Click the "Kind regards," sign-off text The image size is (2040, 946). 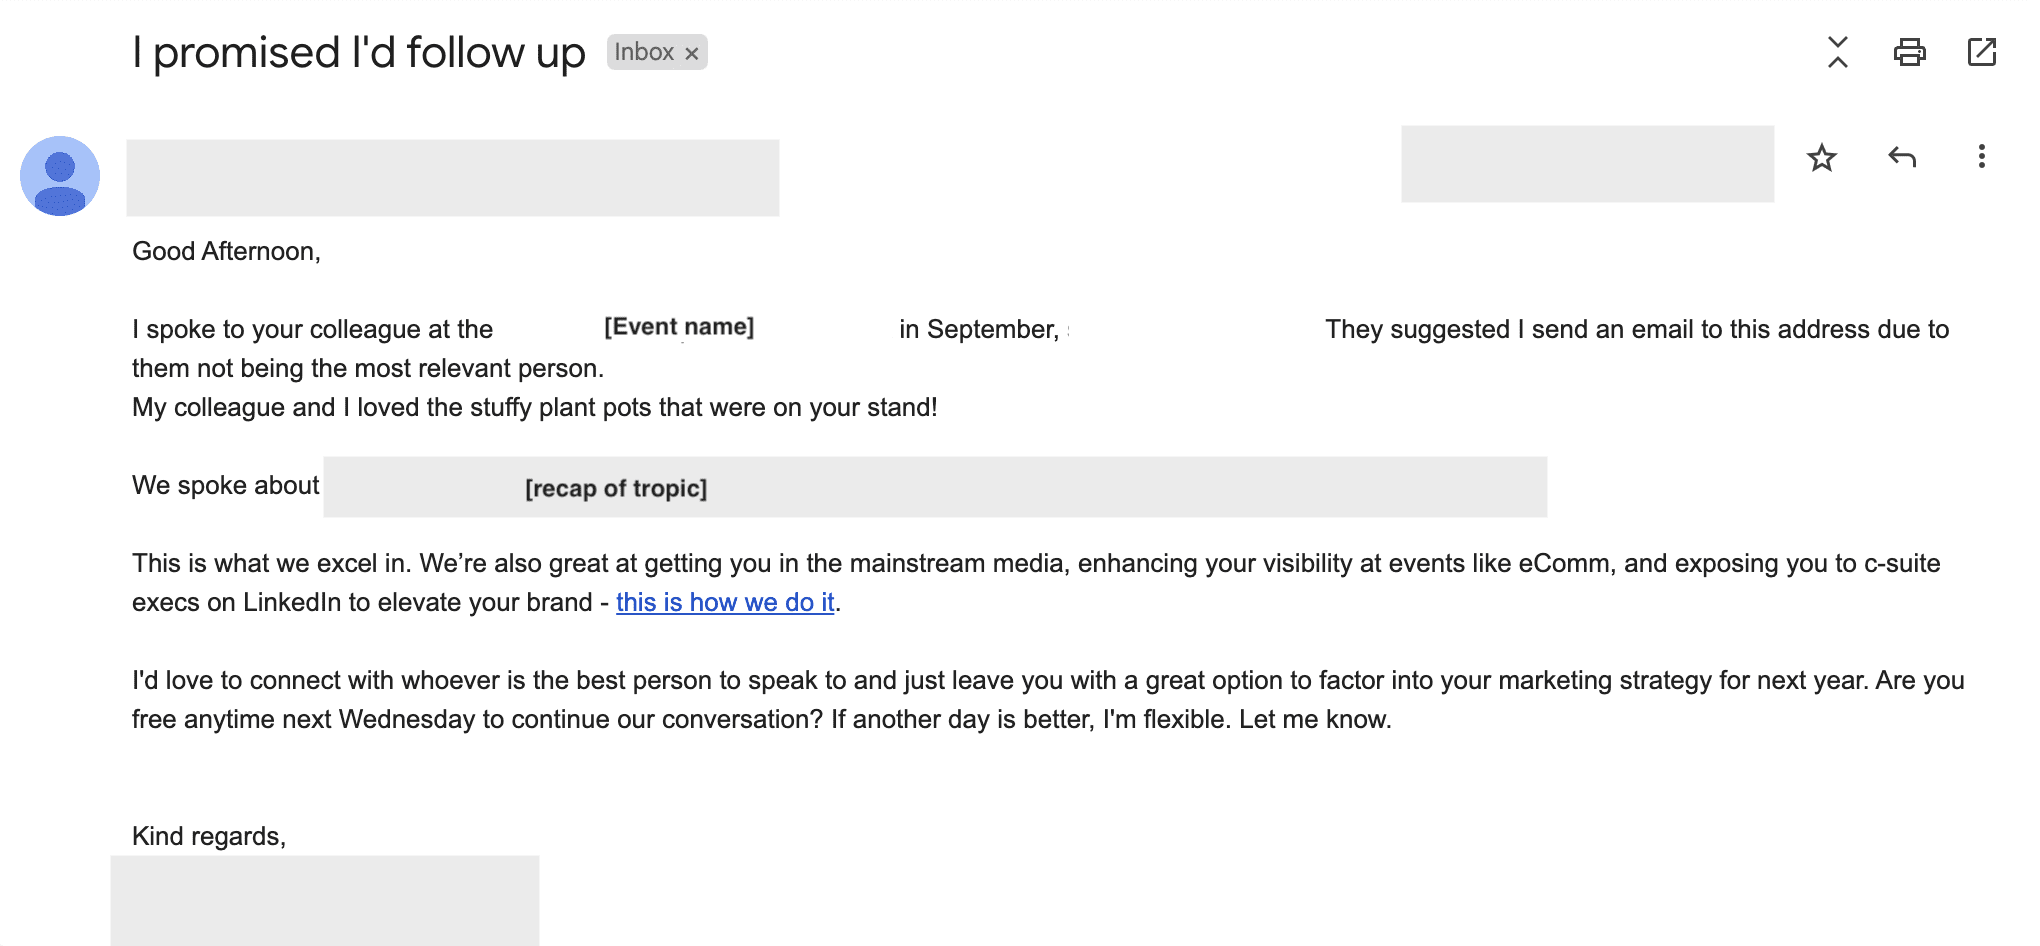[x=209, y=836]
